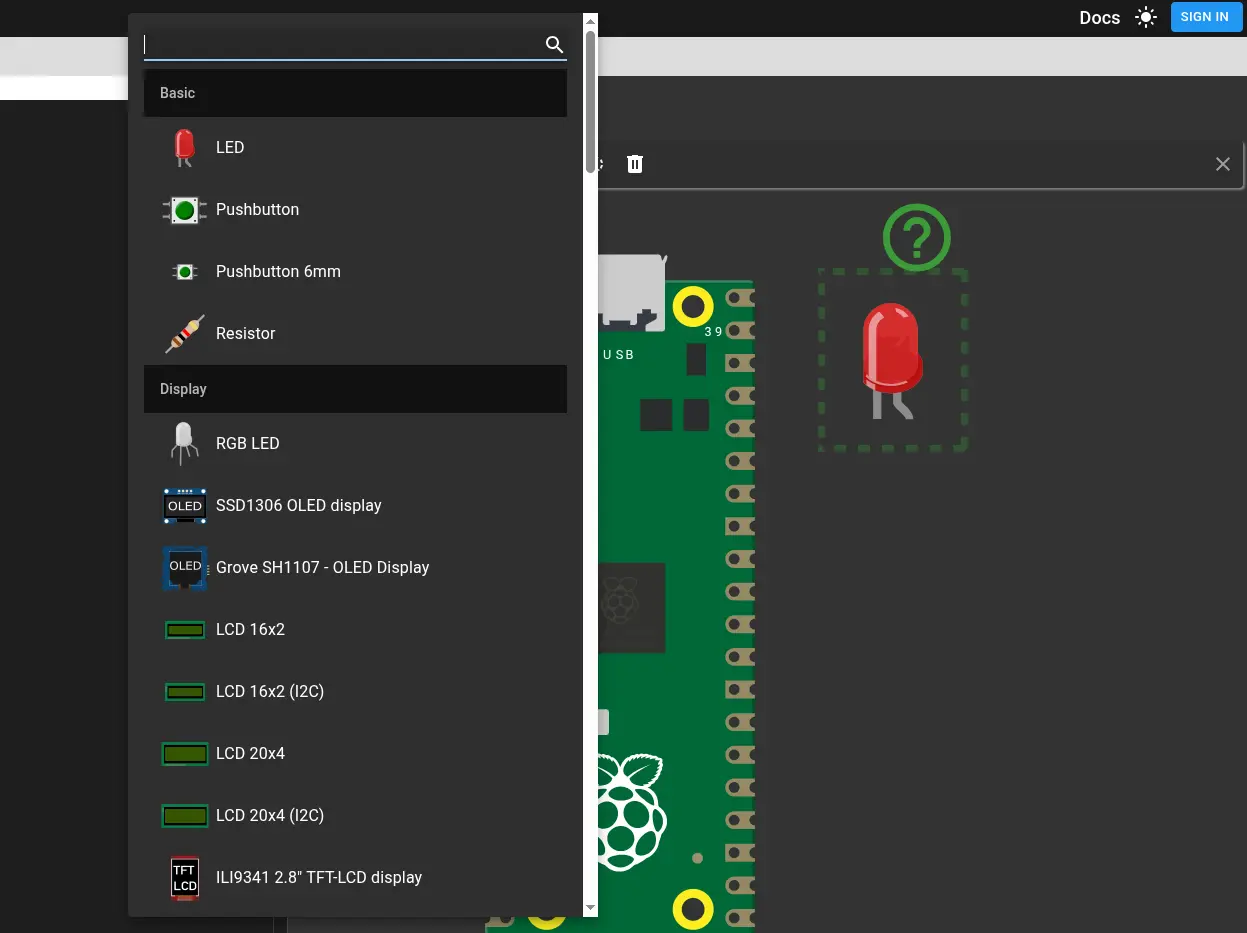Viewport: 1247px width, 933px height.
Task: Click the SIGN IN button
Action: [x=1205, y=17]
